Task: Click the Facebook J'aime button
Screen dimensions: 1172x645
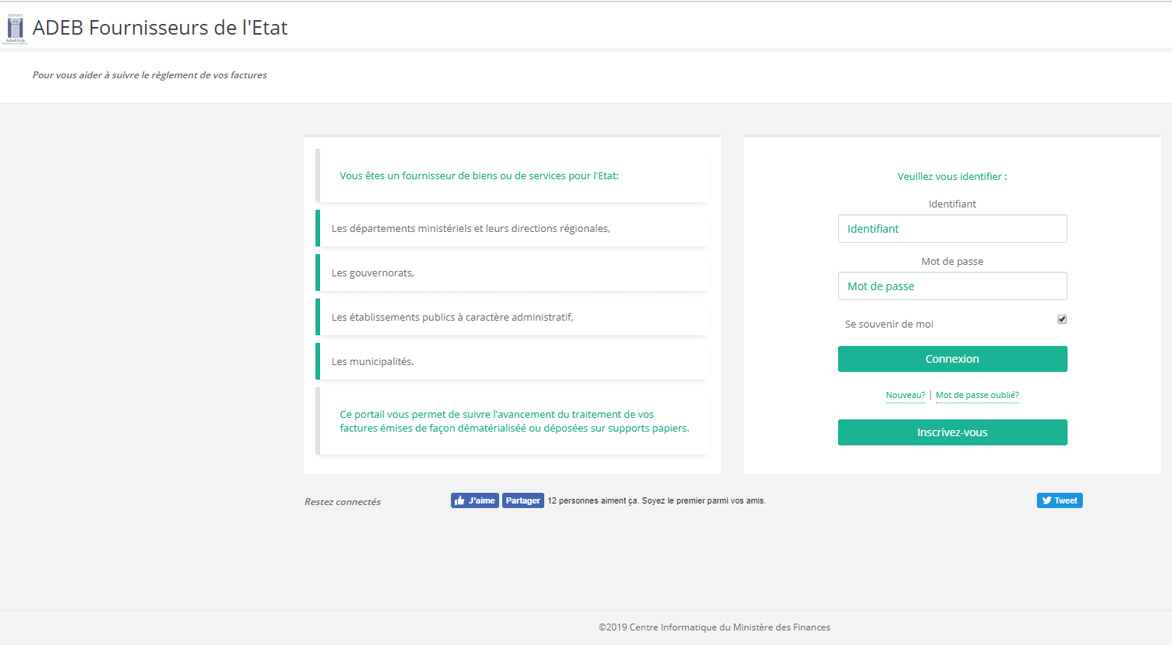Action: click(x=475, y=501)
